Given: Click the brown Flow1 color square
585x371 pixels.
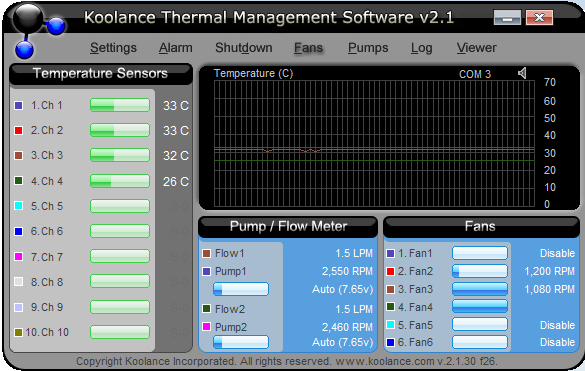Looking at the screenshot, I should (x=206, y=253).
